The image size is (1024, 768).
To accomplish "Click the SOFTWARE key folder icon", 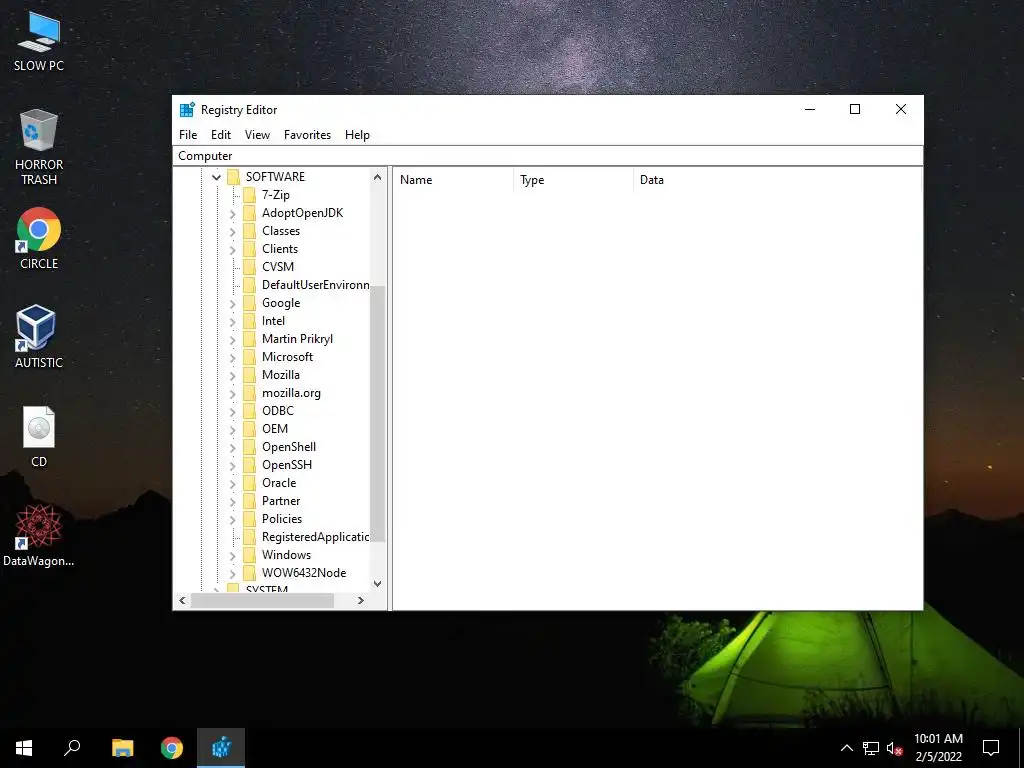I will (233, 176).
